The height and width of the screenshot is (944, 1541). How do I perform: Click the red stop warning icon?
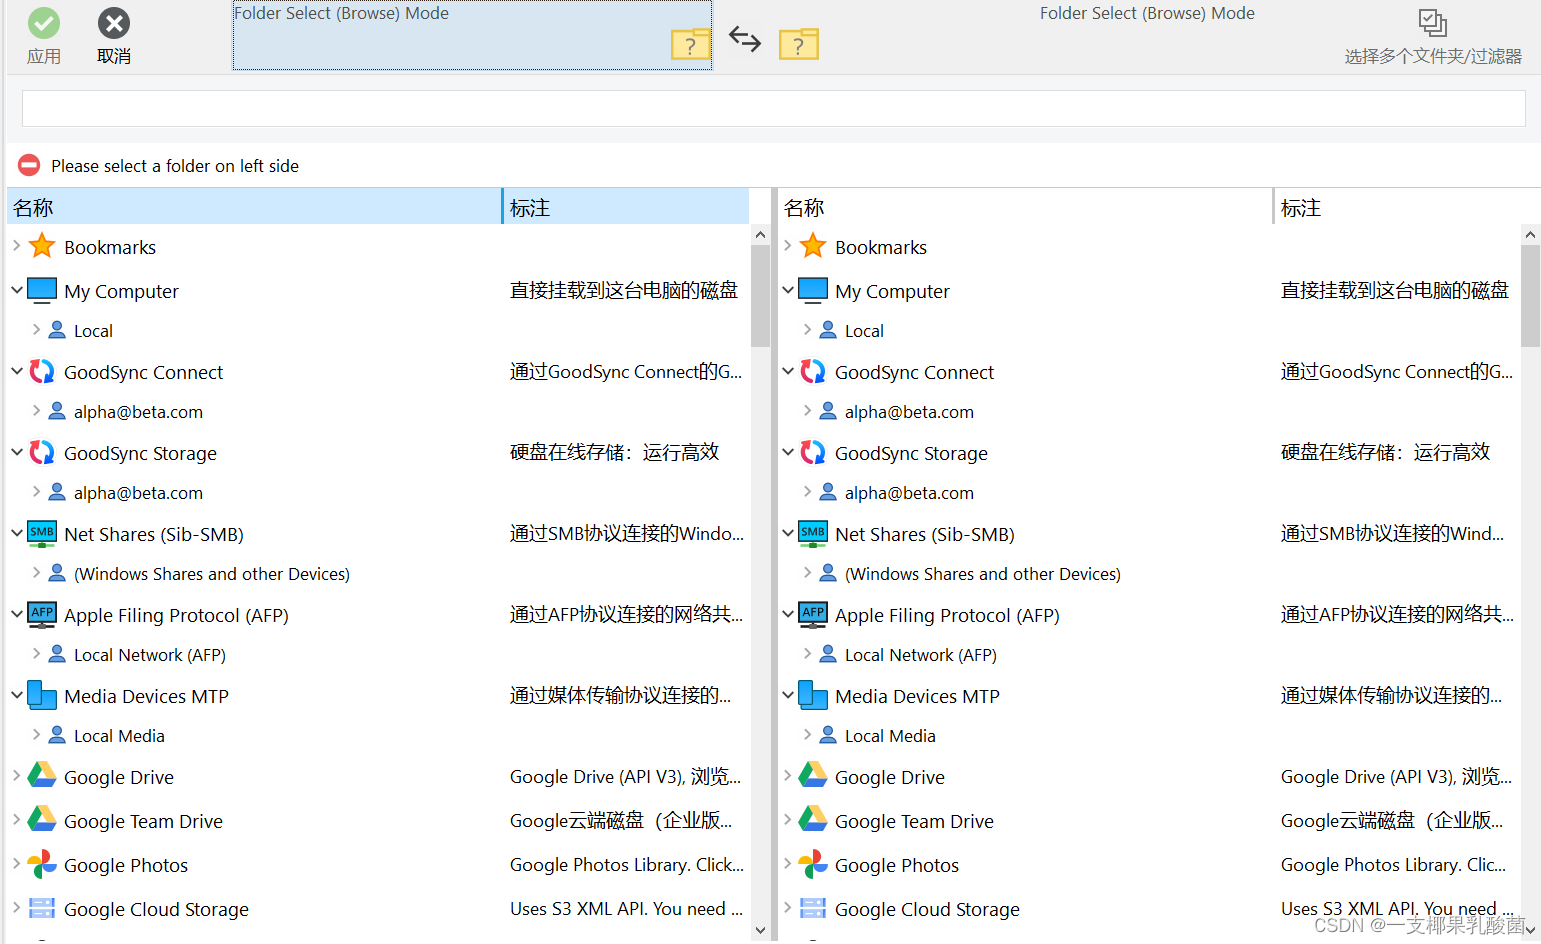coord(29,165)
